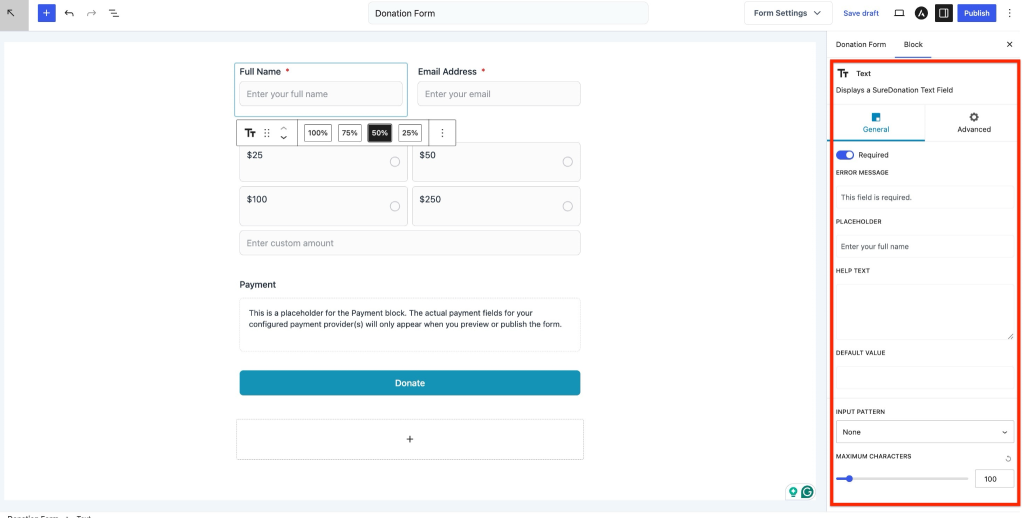Click the Donation Form title field
The height and width of the screenshot is (518, 1024).
(508, 13)
